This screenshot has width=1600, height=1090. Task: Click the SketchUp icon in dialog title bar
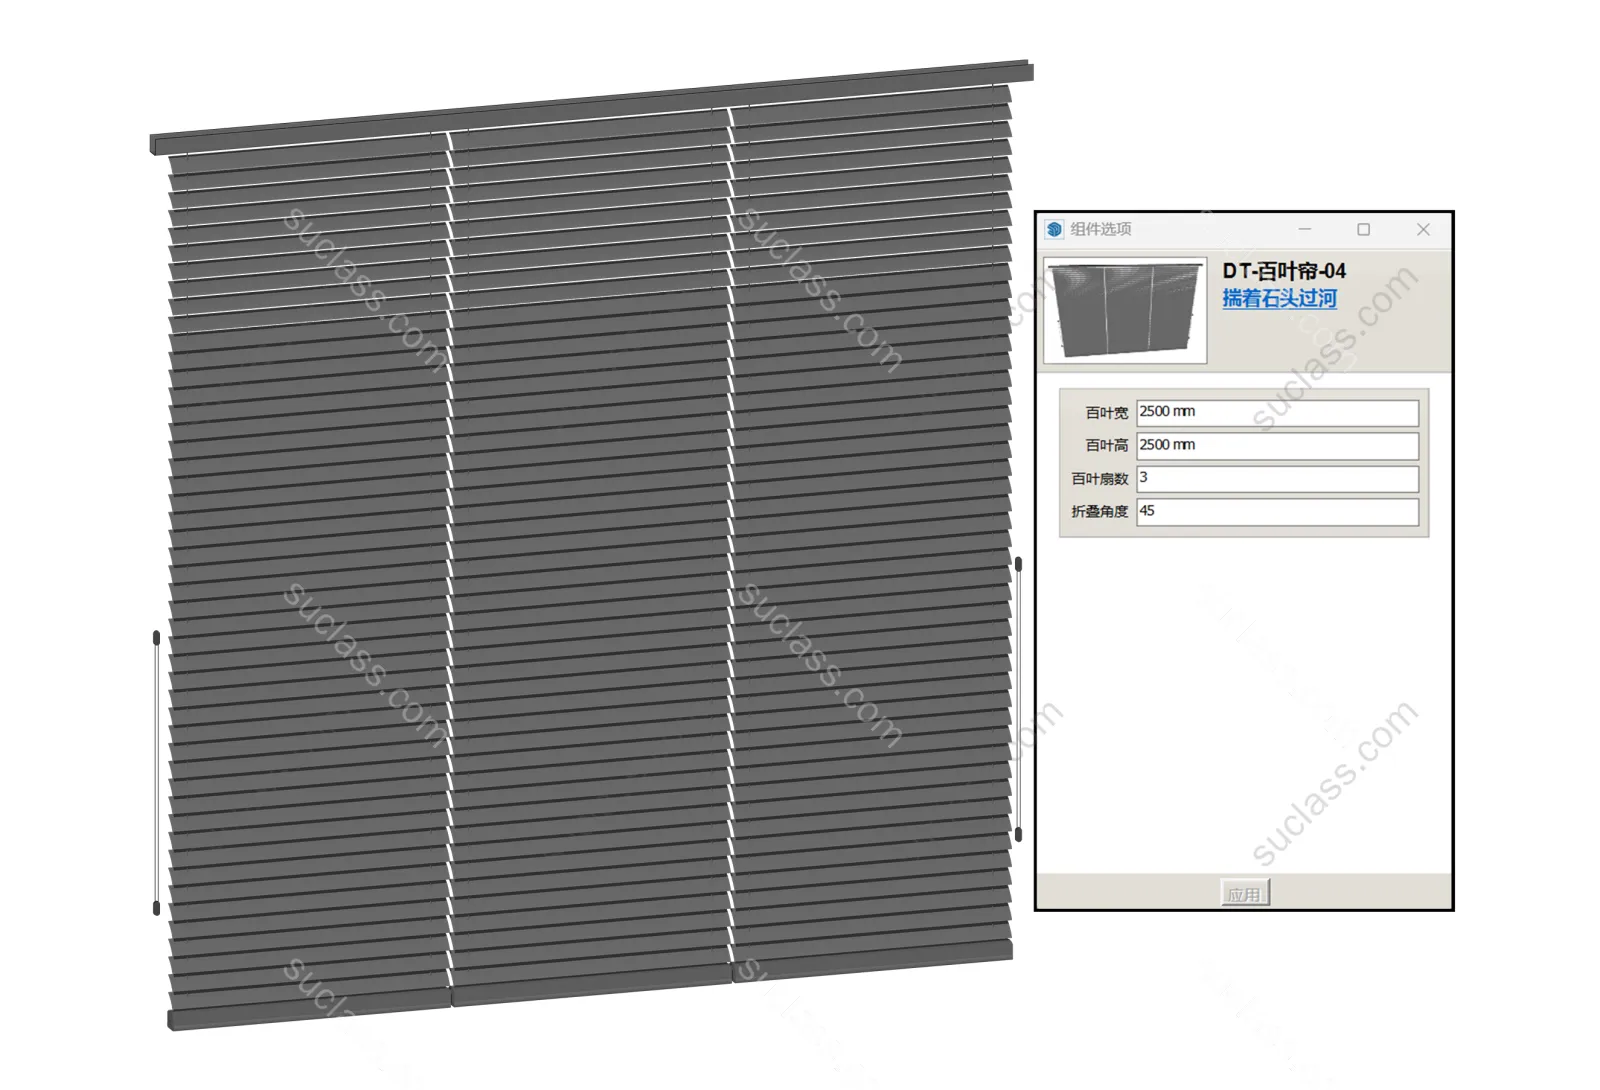1054,229
